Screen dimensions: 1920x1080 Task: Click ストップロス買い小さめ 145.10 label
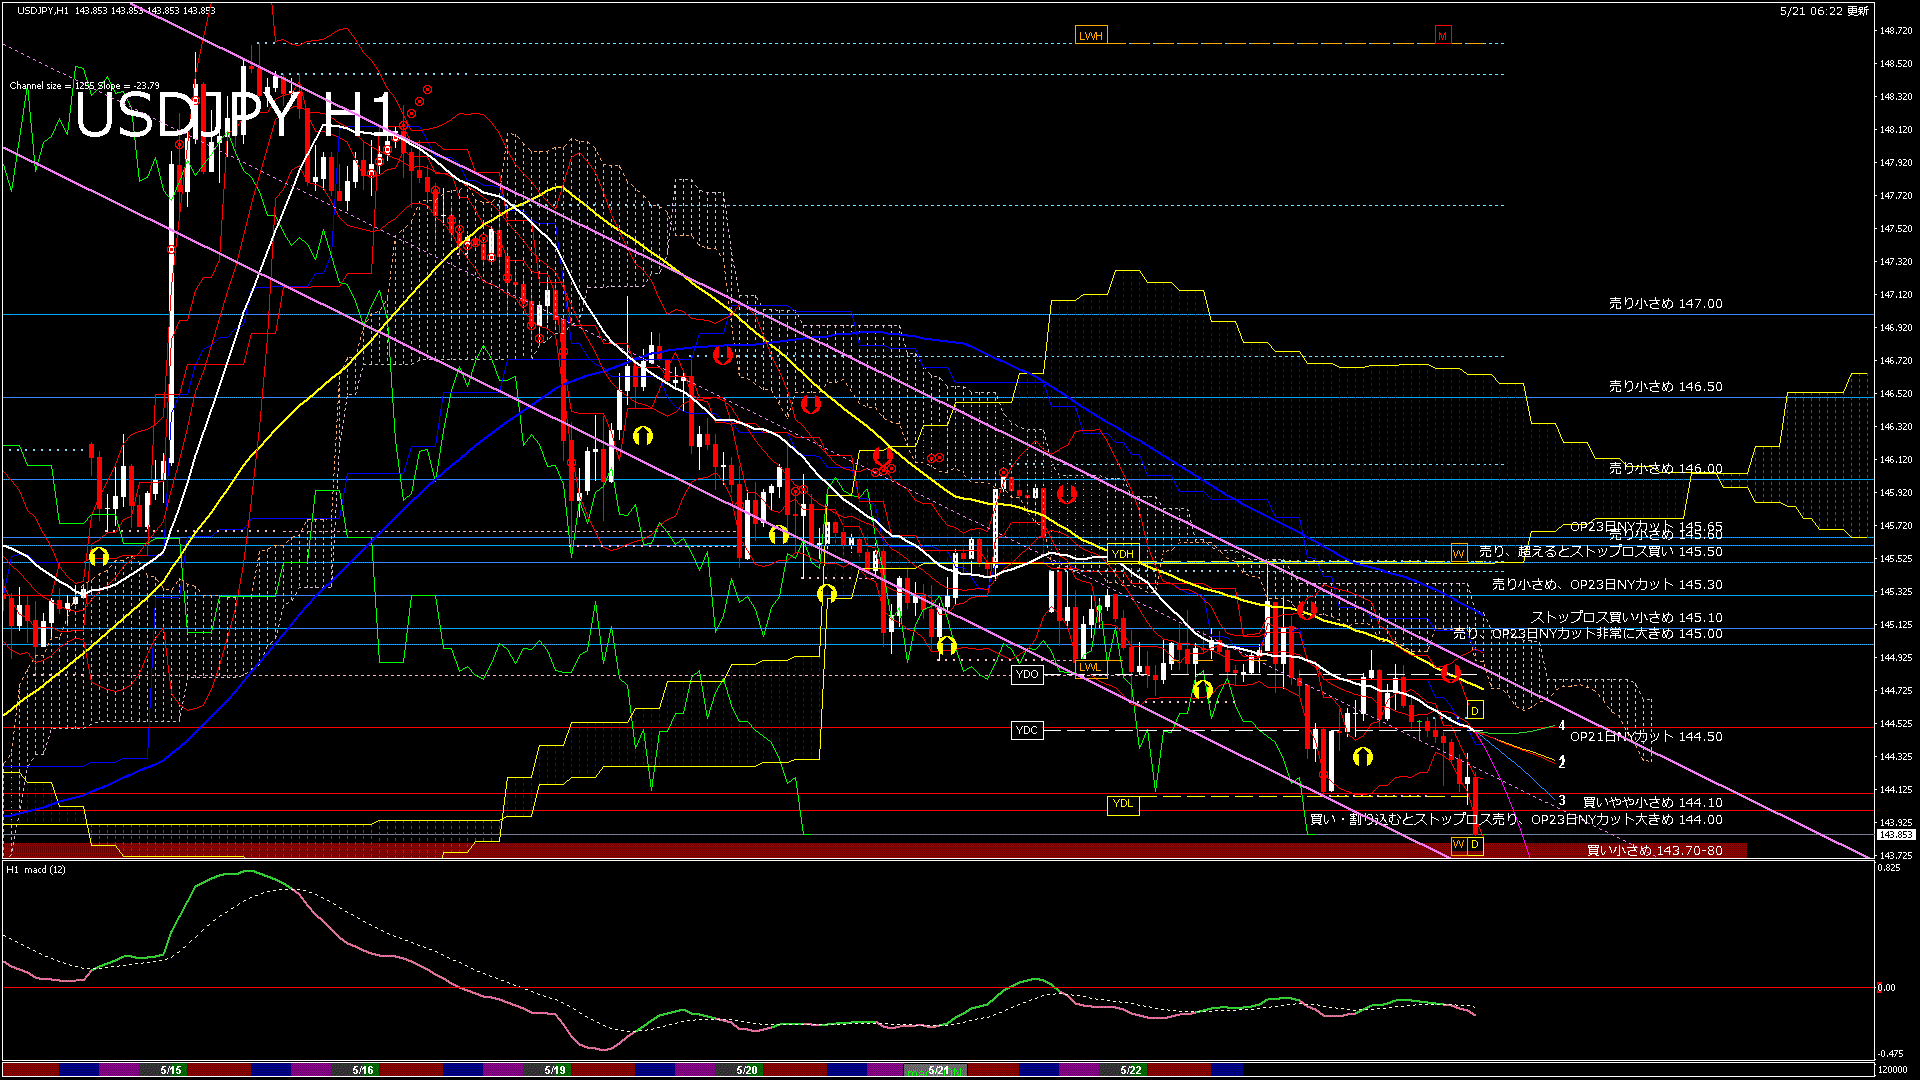(1626, 618)
